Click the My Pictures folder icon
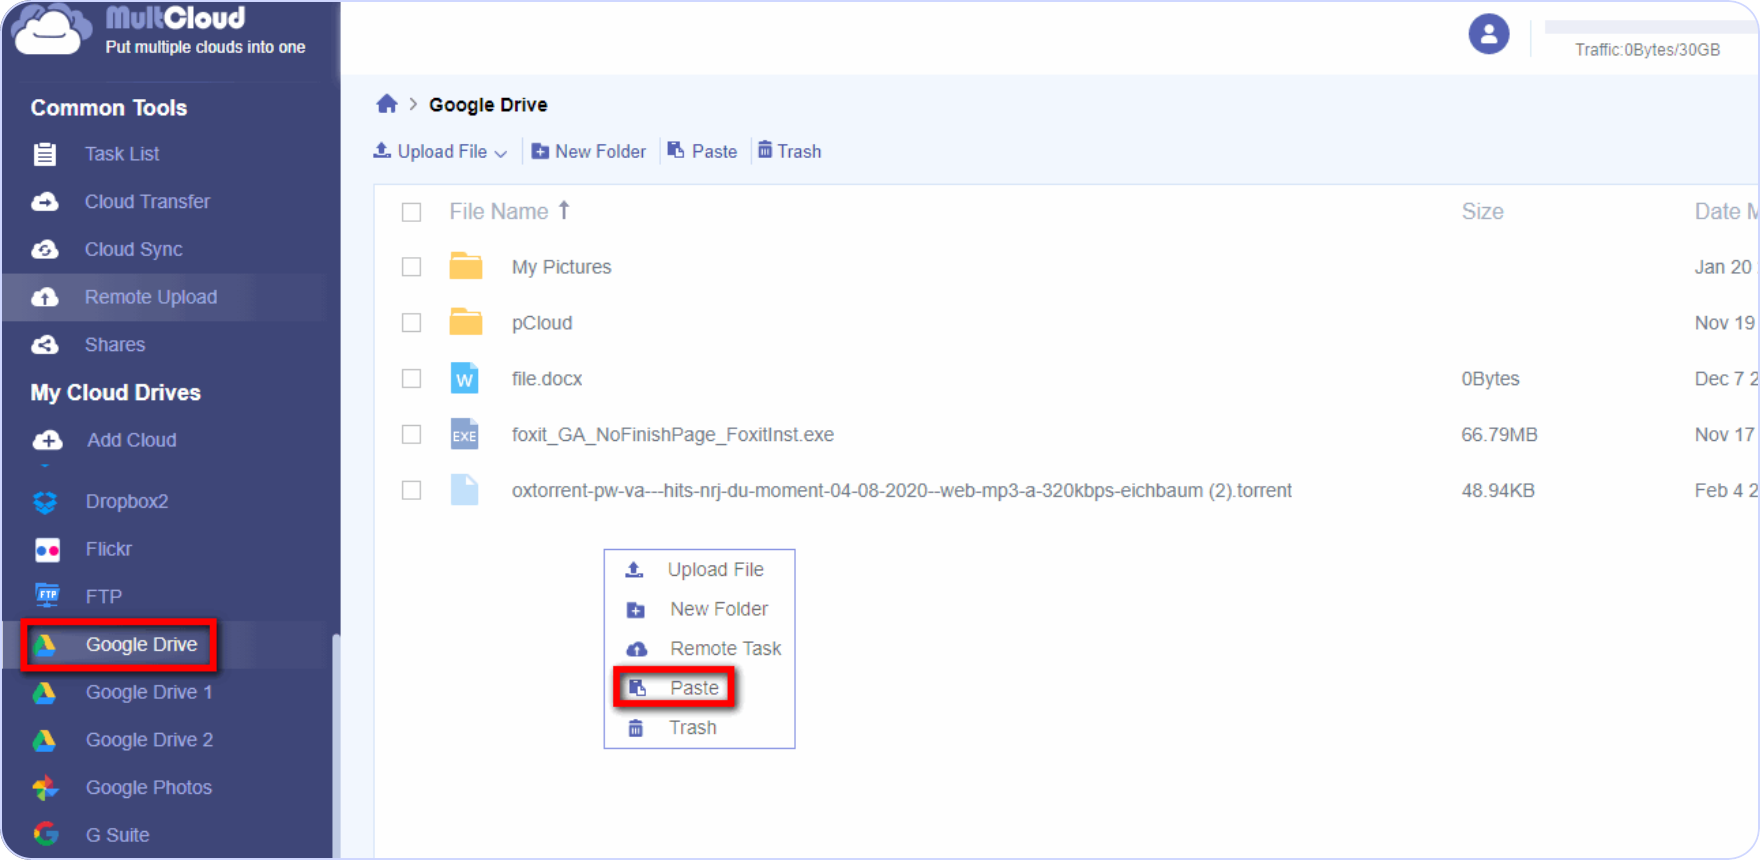Screen dimensions: 1760x860 point(466,266)
